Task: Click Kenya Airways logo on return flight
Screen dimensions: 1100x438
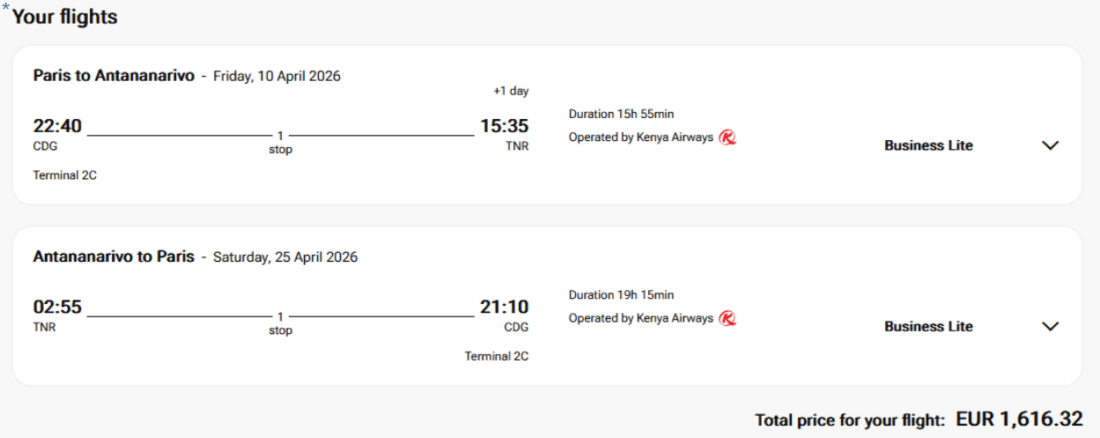Action: coord(727,318)
